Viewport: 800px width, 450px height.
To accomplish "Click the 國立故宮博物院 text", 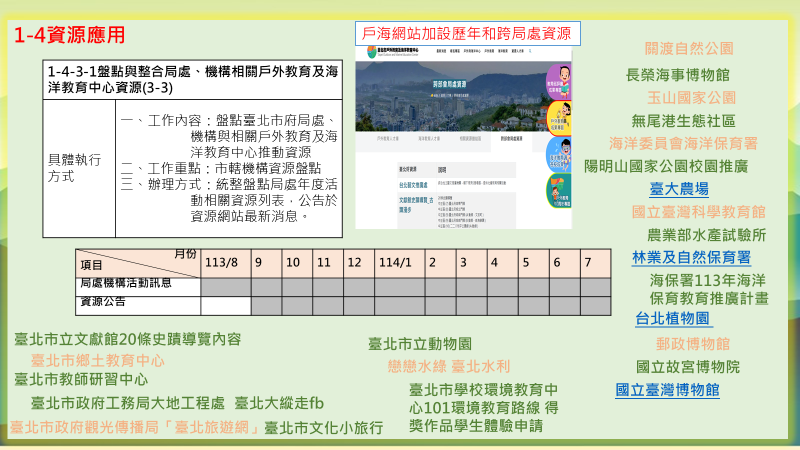I will (688, 367).
